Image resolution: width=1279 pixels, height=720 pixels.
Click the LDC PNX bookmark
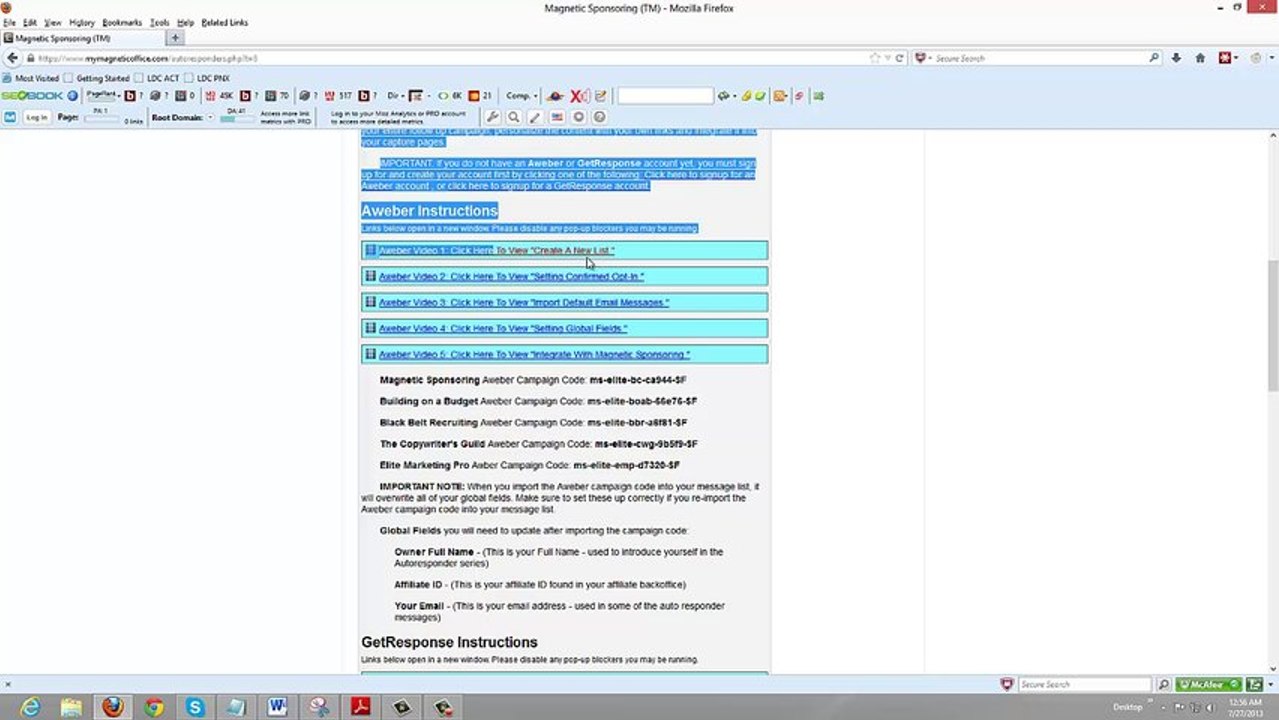(207, 78)
